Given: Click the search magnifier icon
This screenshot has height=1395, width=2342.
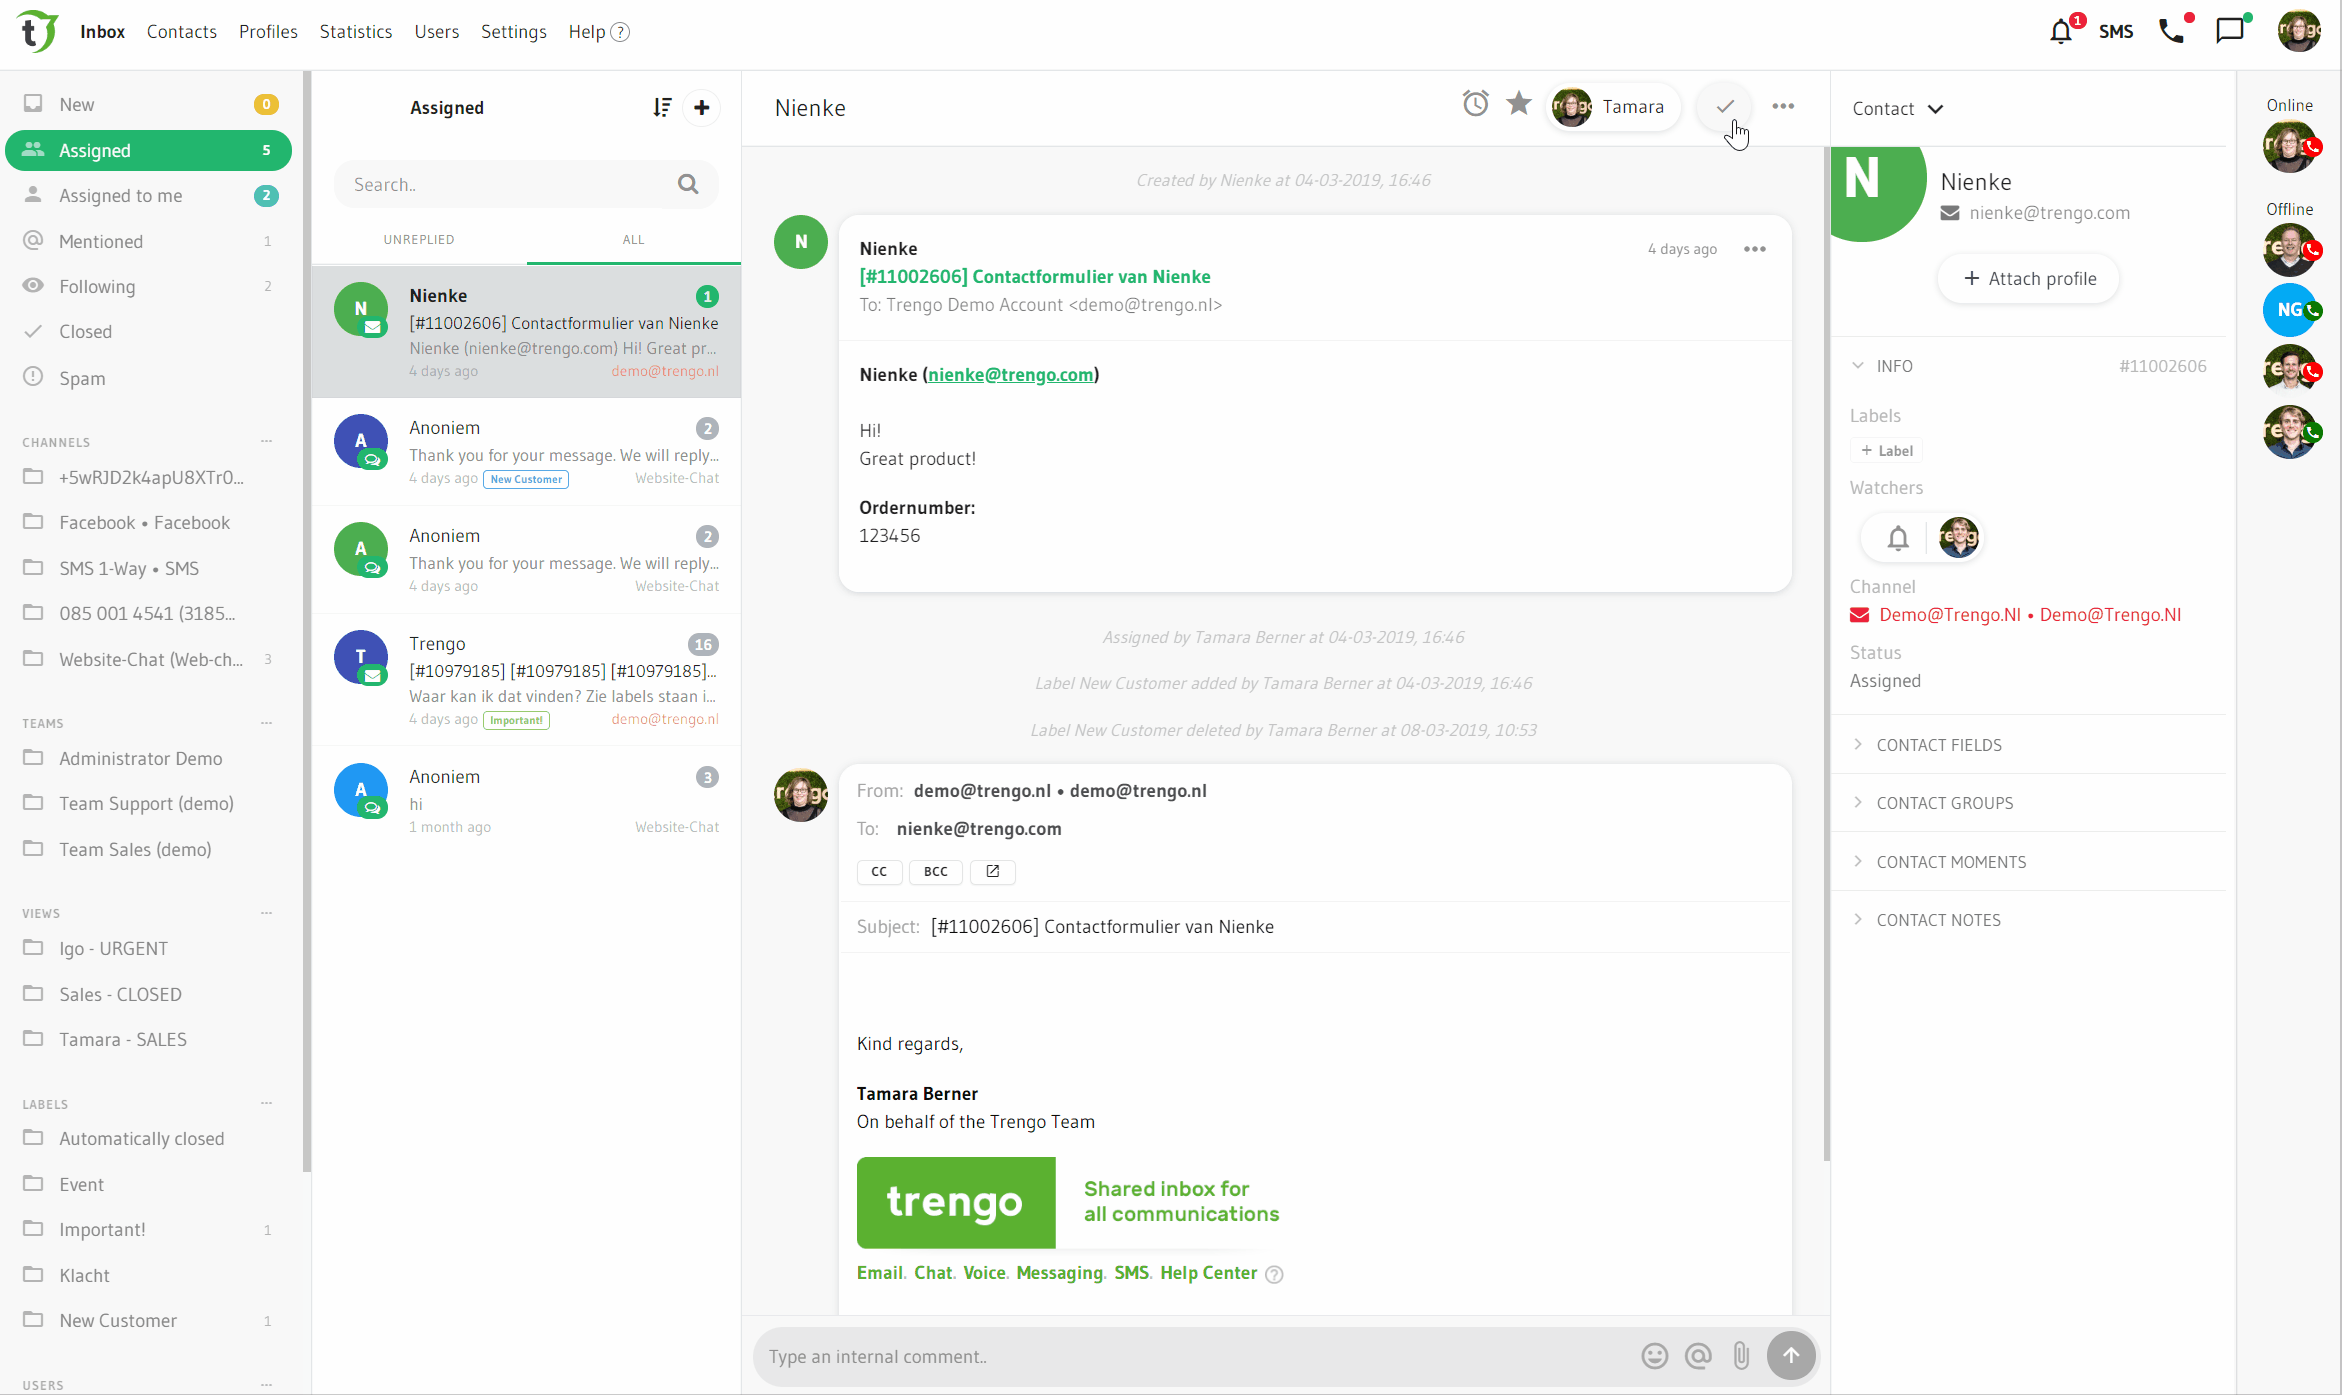Looking at the screenshot, I should pos(688,184).
